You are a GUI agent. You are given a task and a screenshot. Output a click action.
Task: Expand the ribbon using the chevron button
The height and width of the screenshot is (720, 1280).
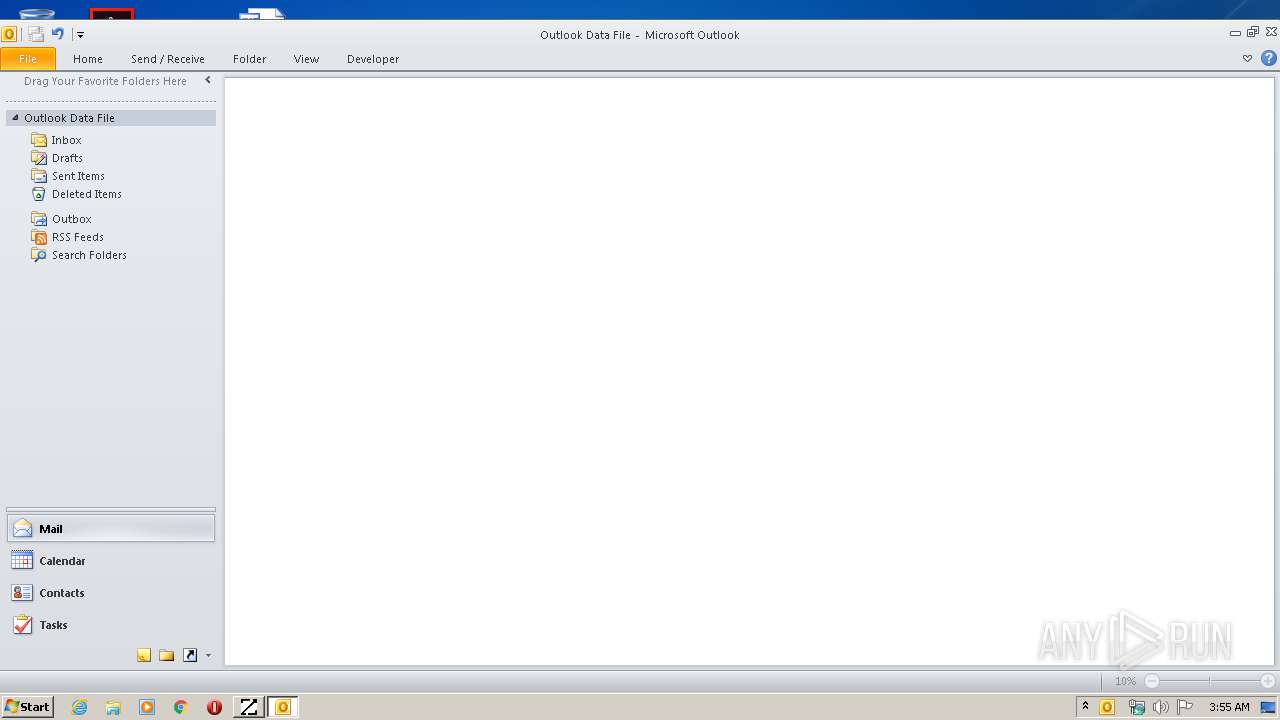point(1247,59)
